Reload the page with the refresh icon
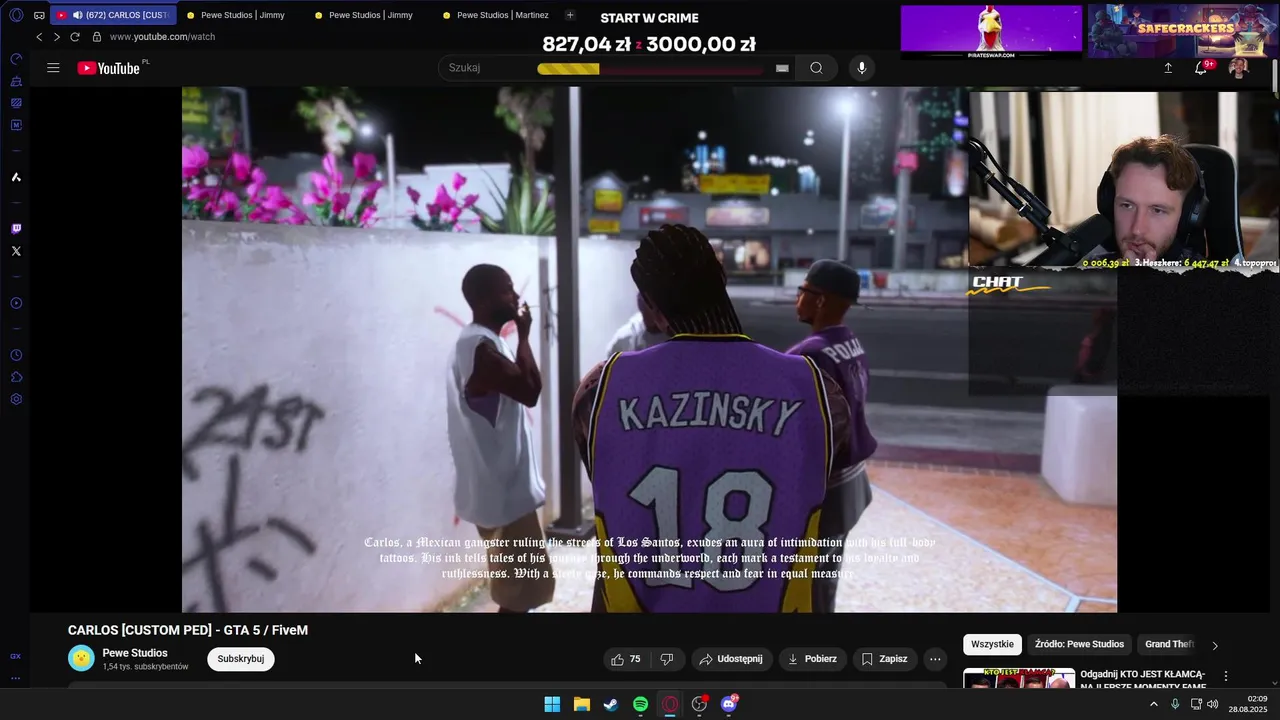 coord(74,37)
